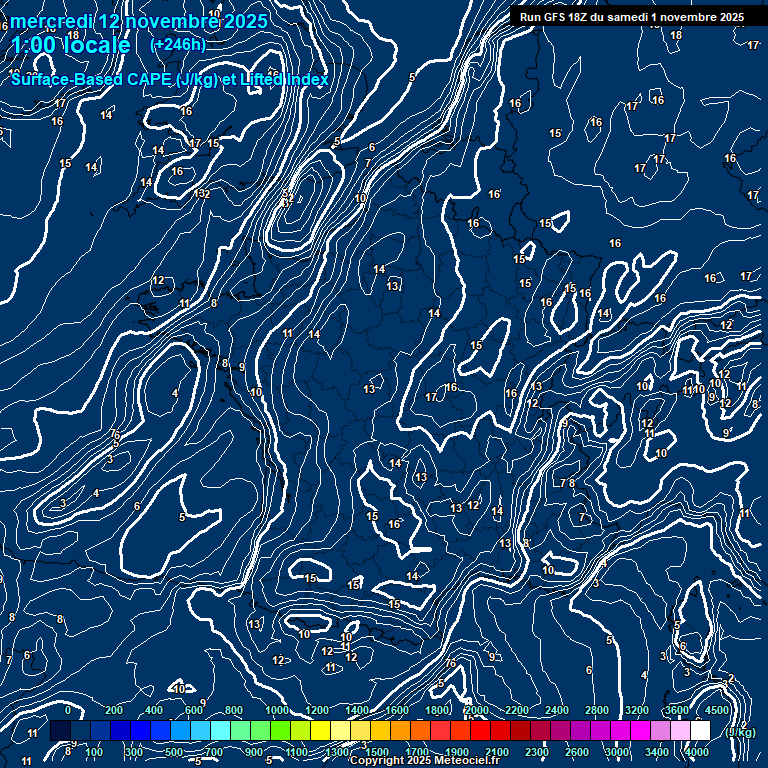This screenshot has height=768, width=768.
Task: Click the '(J/kg)' unit label near the legend
Action: [740, 732]
